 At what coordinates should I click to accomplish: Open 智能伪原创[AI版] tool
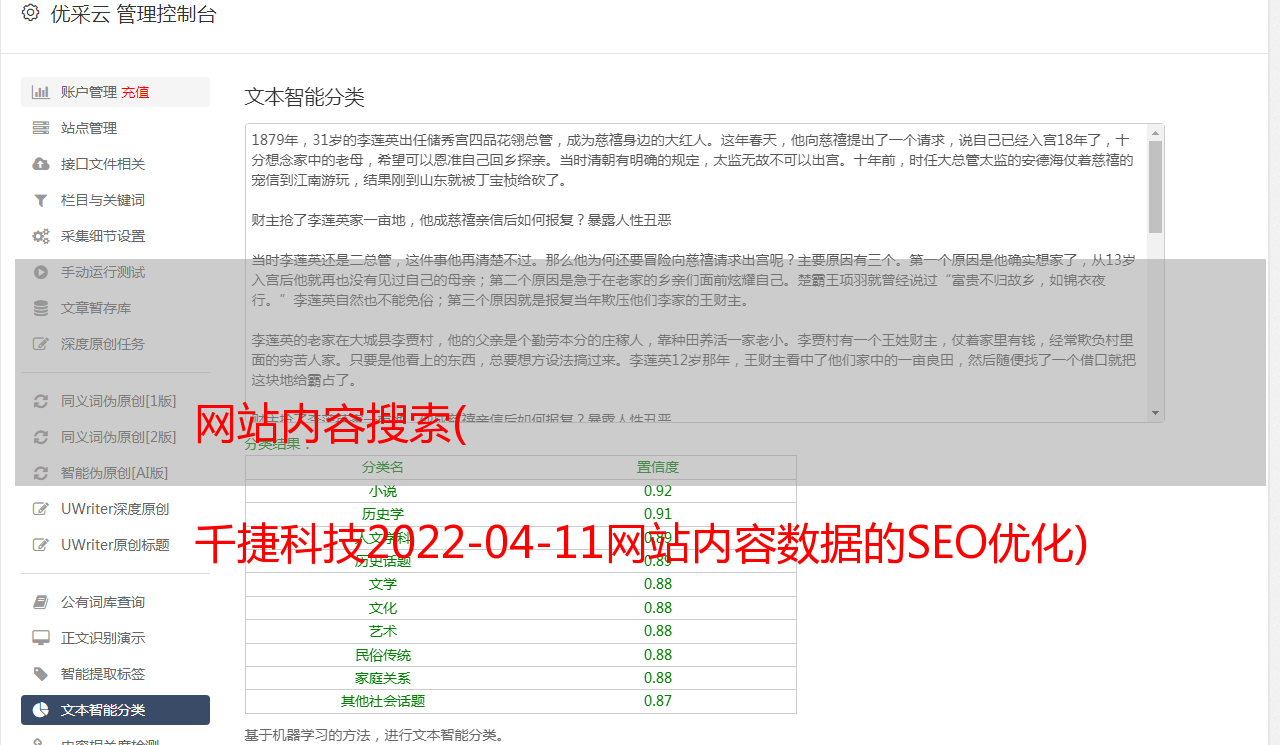pyautogui.click(x=115, y=473)
